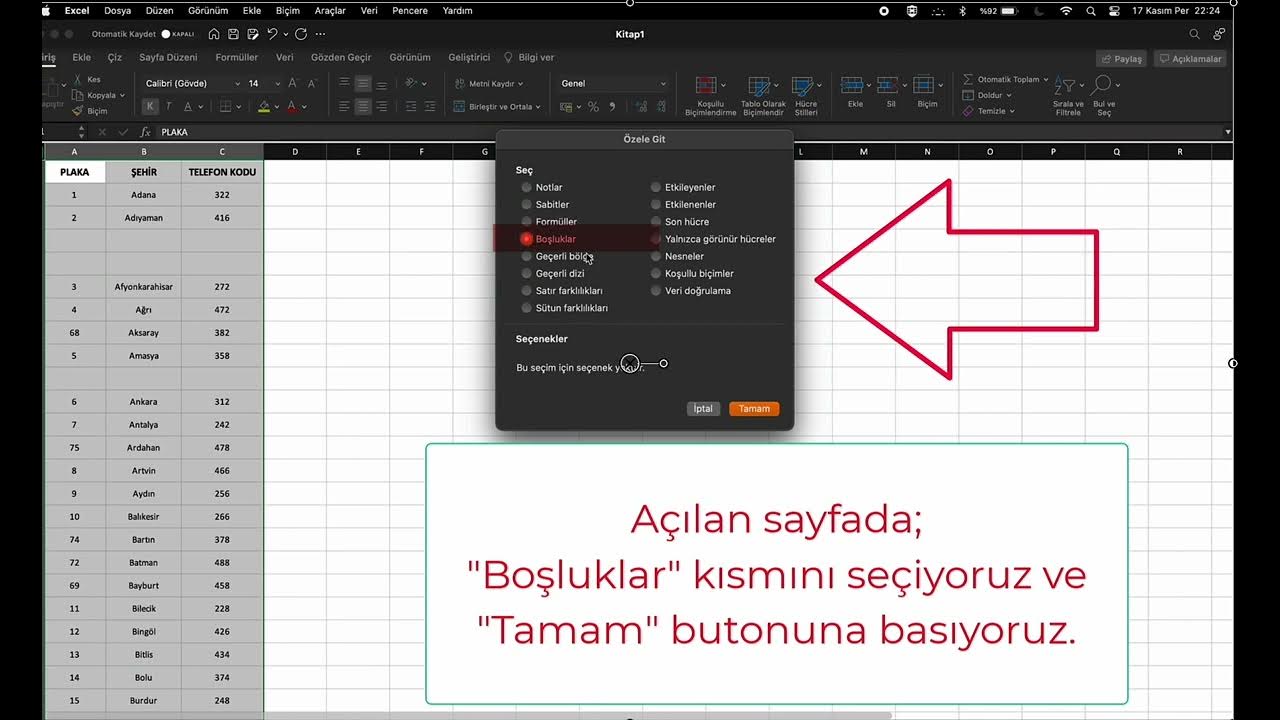Click the Save As icon with pencil
This screenshot has height=720, width=1280.
tap(251, 34)
